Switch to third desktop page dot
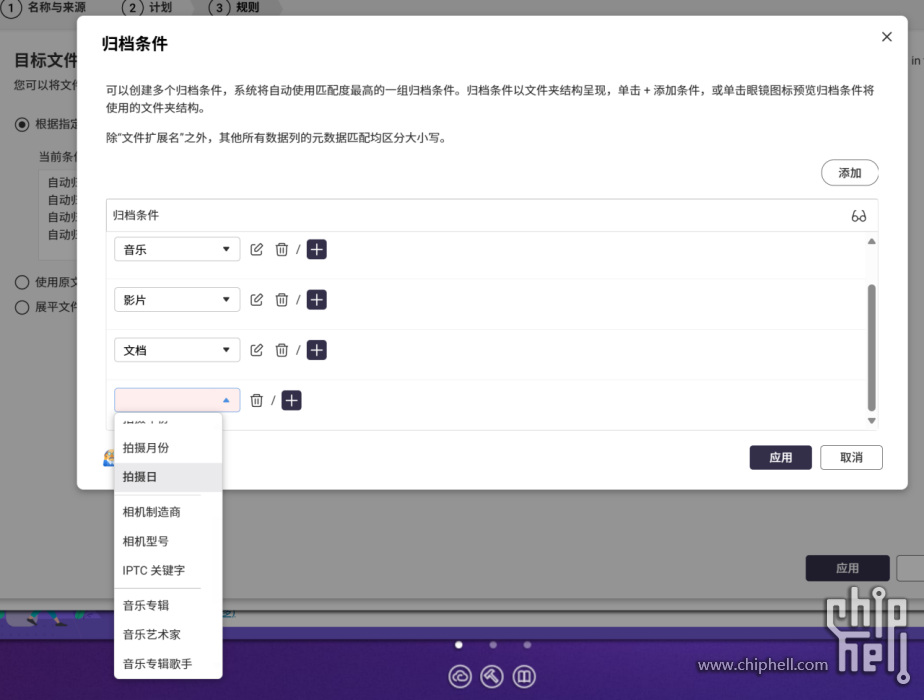The image size is (924, 700). coord(527,645)
